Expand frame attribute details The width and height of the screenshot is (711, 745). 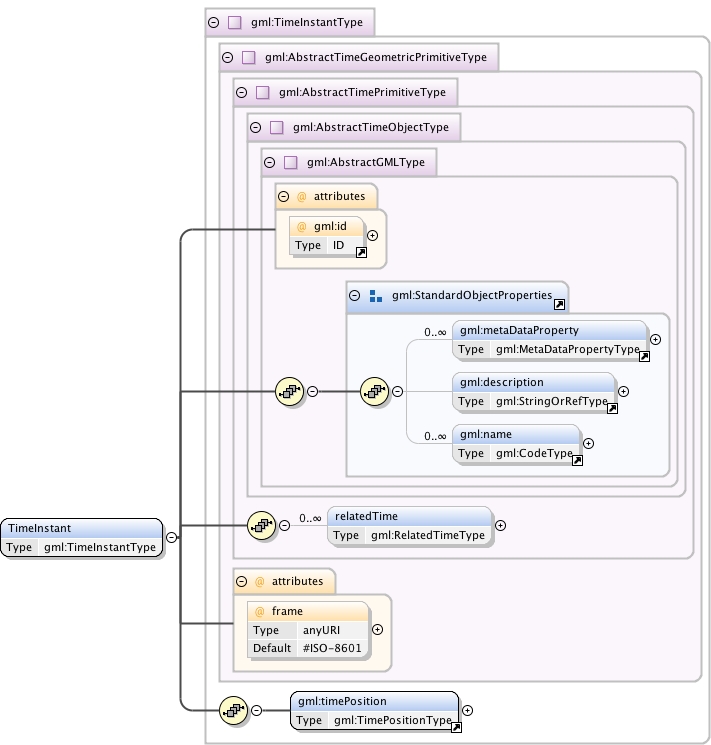[x=377, y=630]
